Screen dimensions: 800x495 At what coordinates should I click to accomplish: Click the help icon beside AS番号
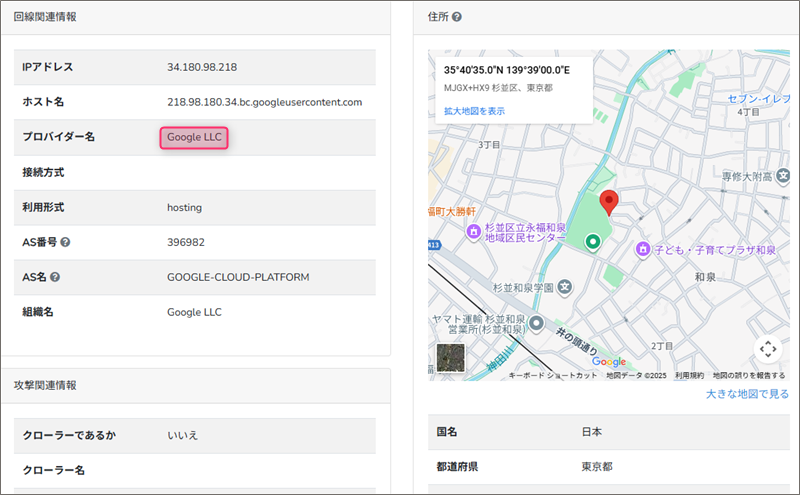click(x=65, y=242)
